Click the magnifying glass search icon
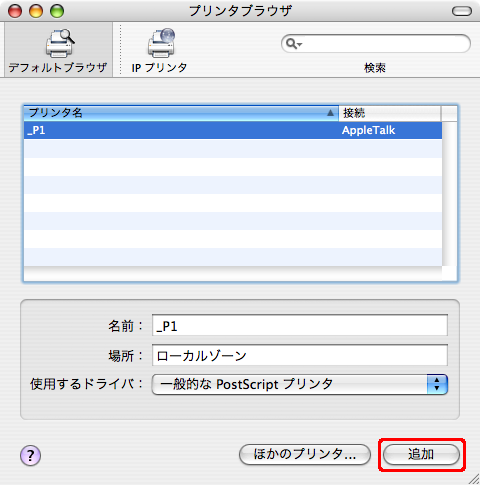This screenshot has height=485, width=480. point(291,44)
